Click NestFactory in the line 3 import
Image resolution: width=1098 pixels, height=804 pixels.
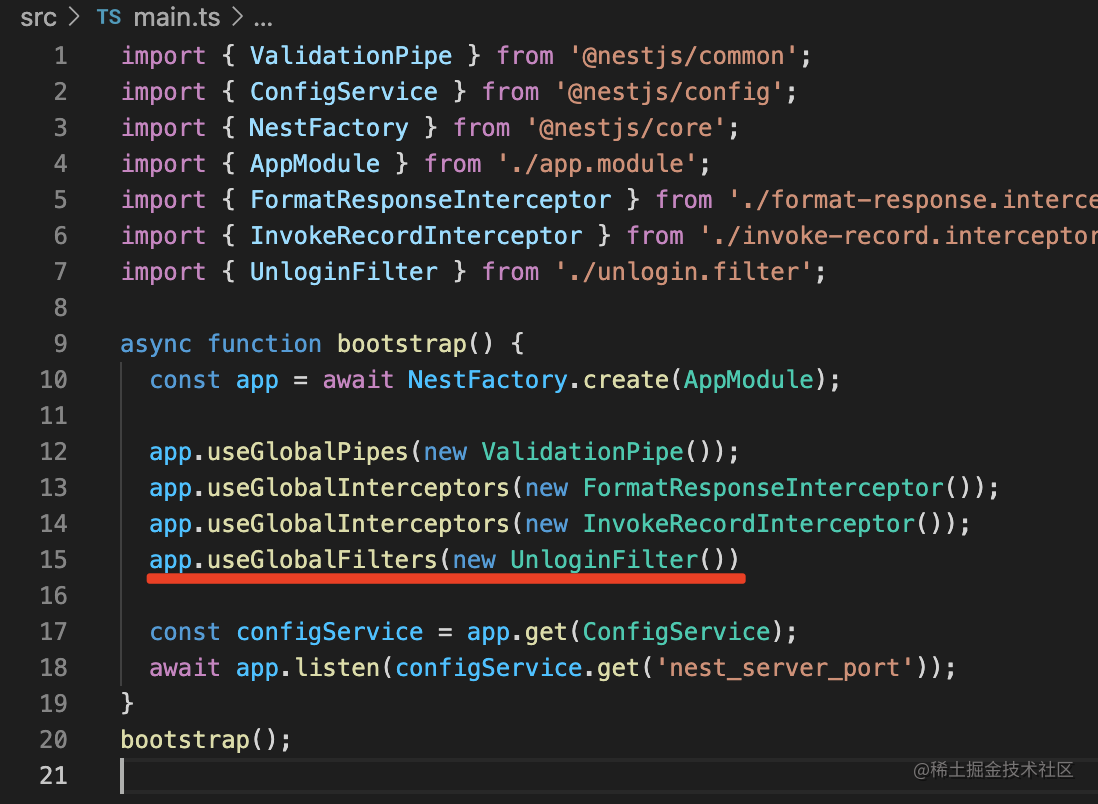tap(328, 128)
